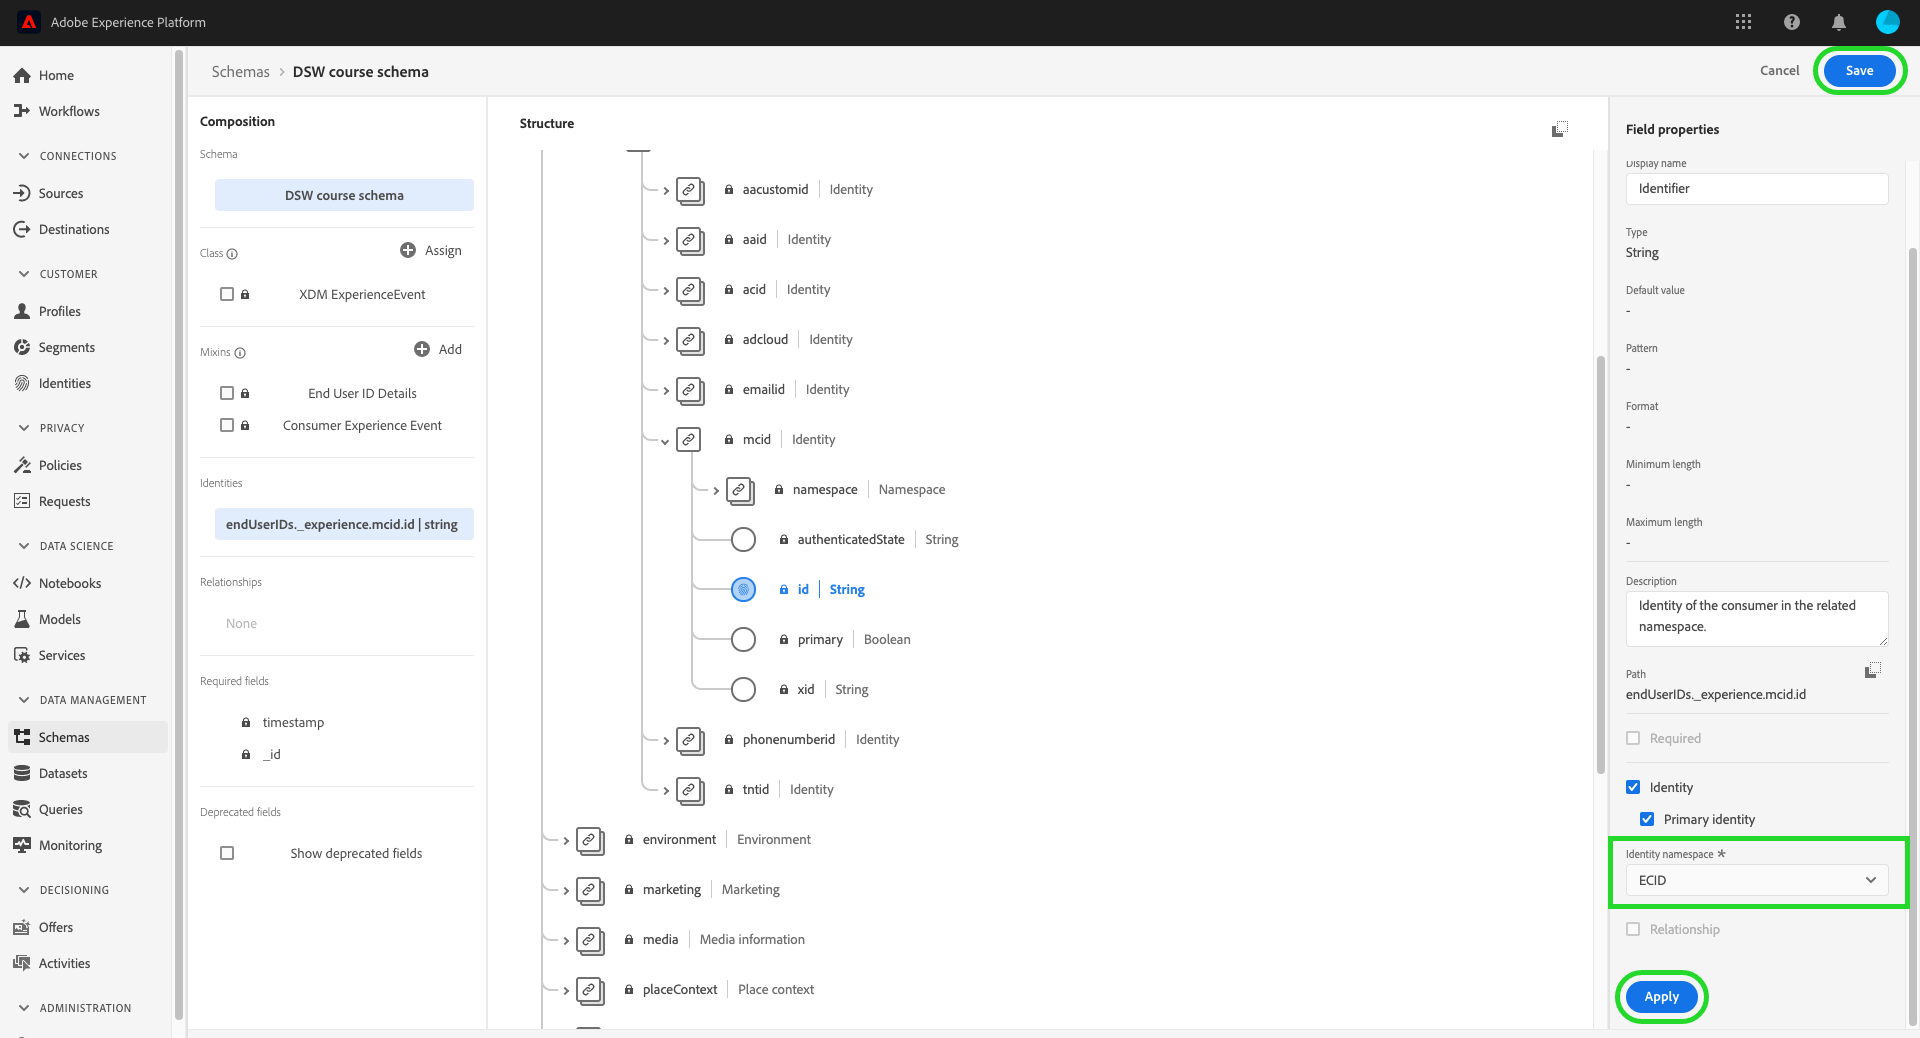The height and width of the screenshot is (1038, 1920).
Task: Click the Services icon in sidebar
Action: [x=22, y=655]
